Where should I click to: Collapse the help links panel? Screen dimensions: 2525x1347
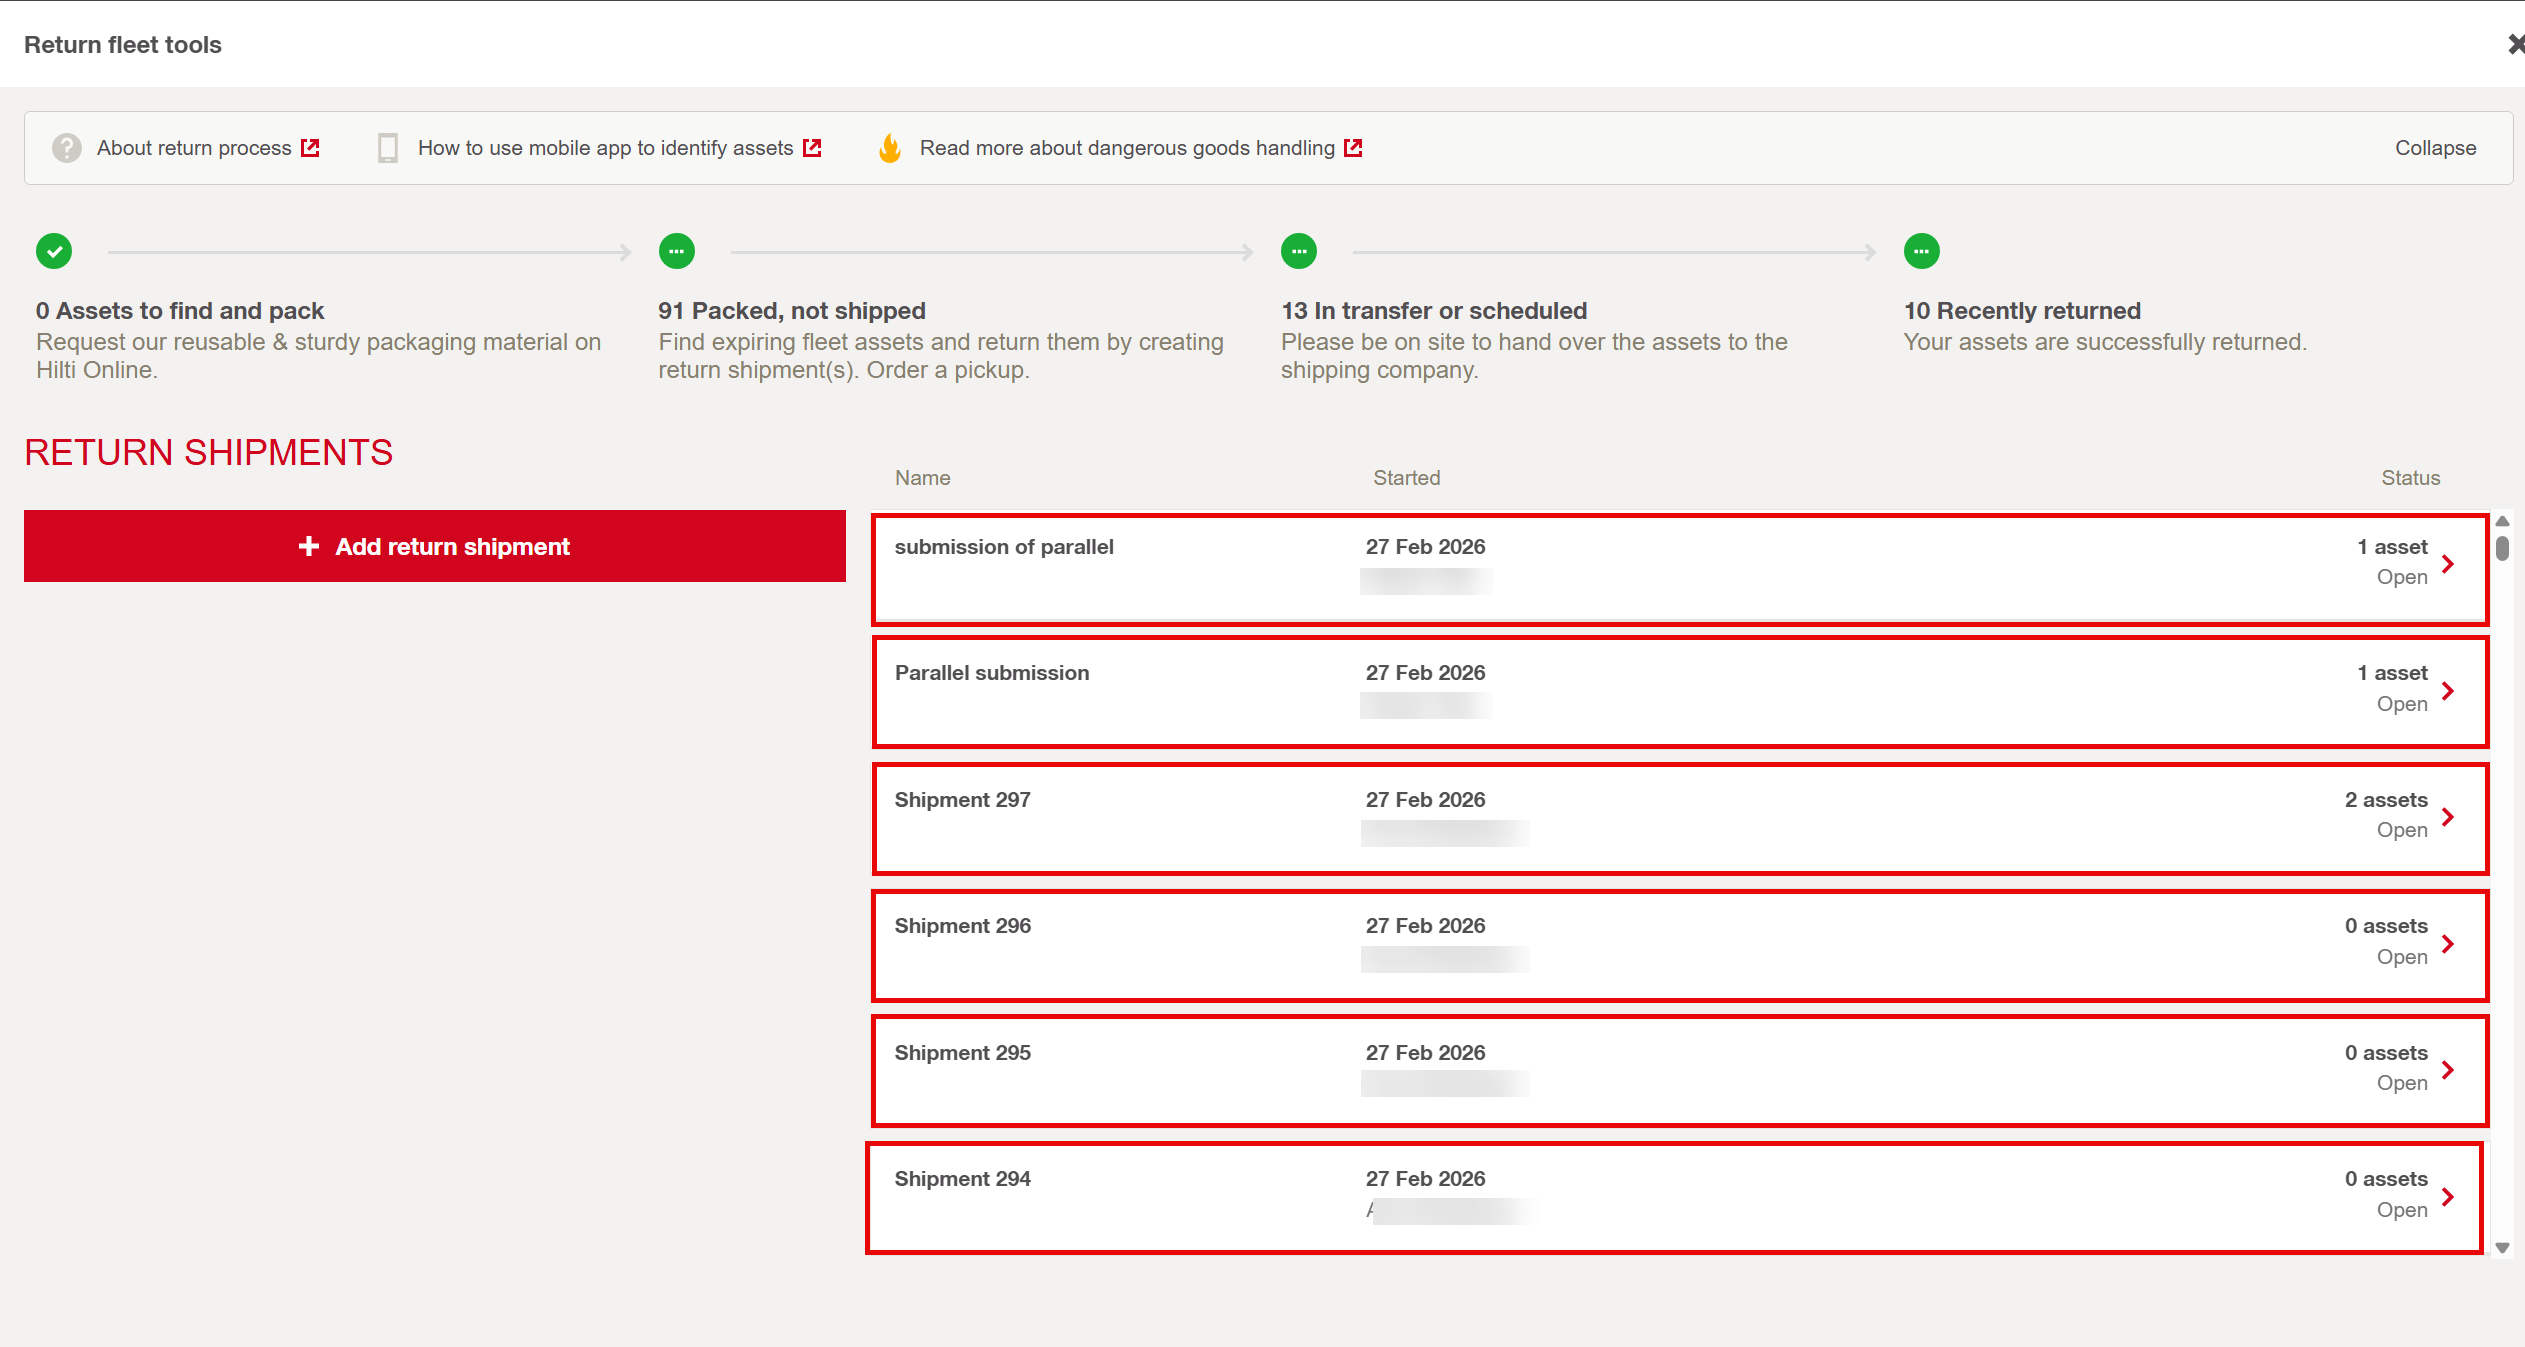tap(2435, 148)
